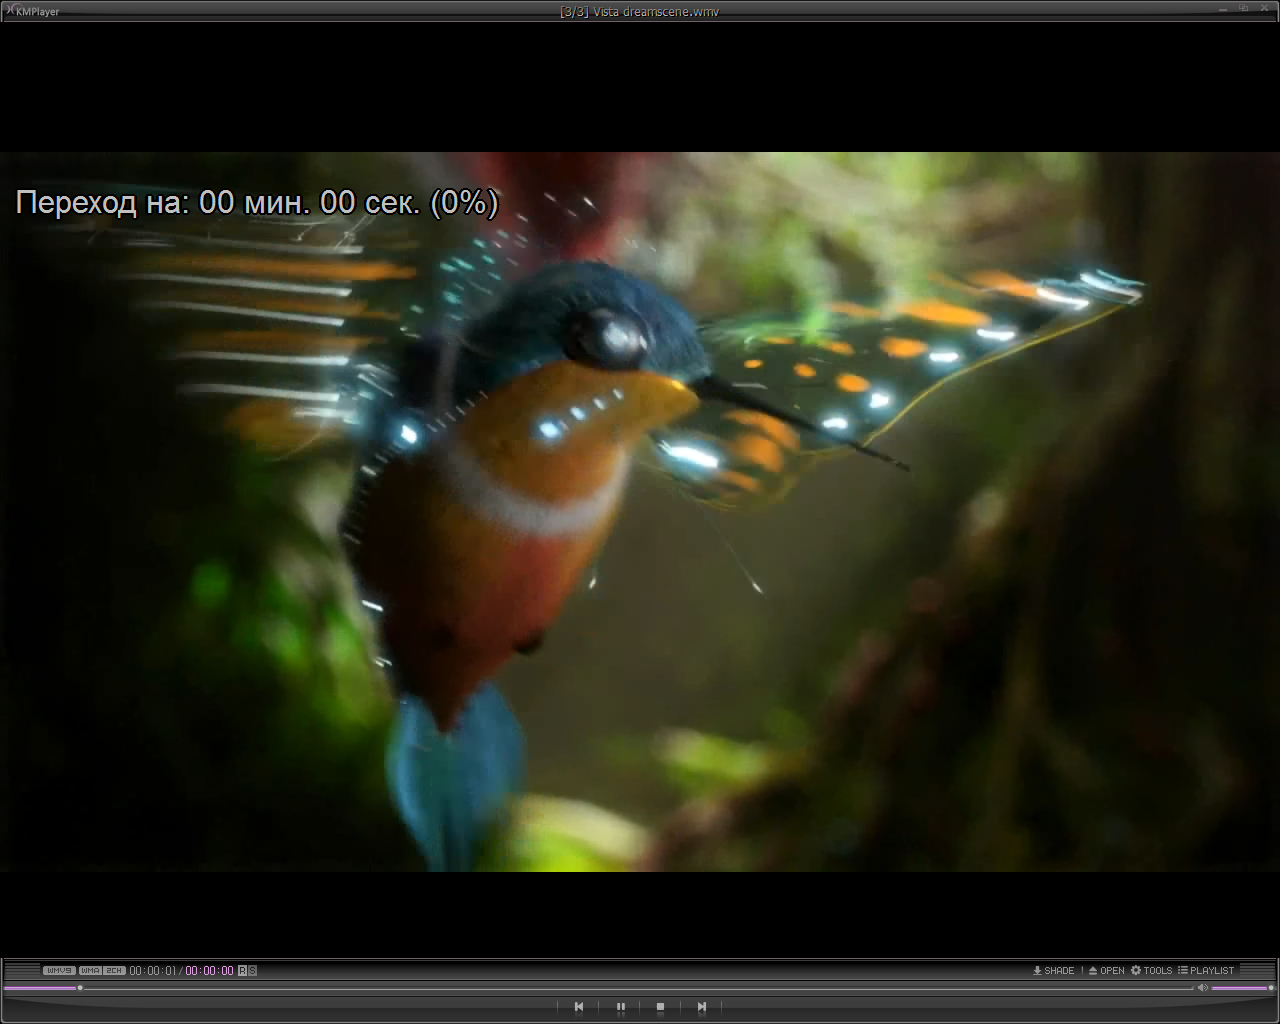Click the seek bar handle

pyautogui.click(x=80, y=988)
